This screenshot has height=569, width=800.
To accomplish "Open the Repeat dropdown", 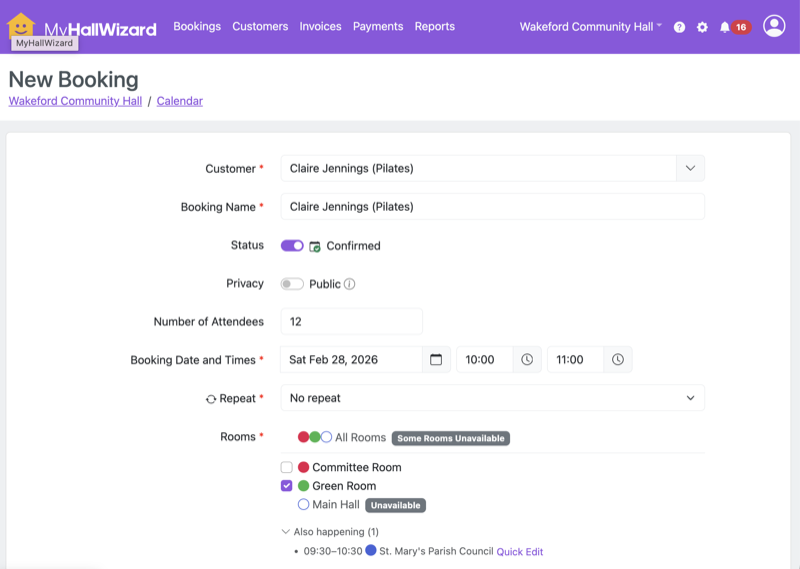I will 492,398.
